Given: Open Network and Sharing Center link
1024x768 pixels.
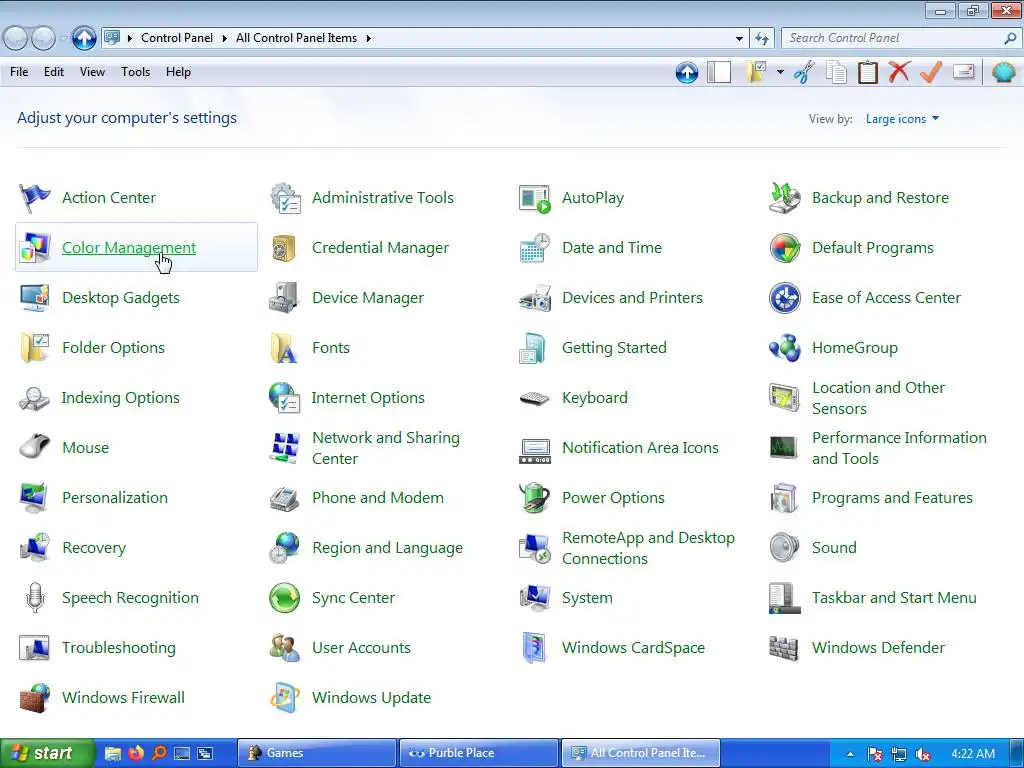Looking at the screenshot, I should pos(386,448).
